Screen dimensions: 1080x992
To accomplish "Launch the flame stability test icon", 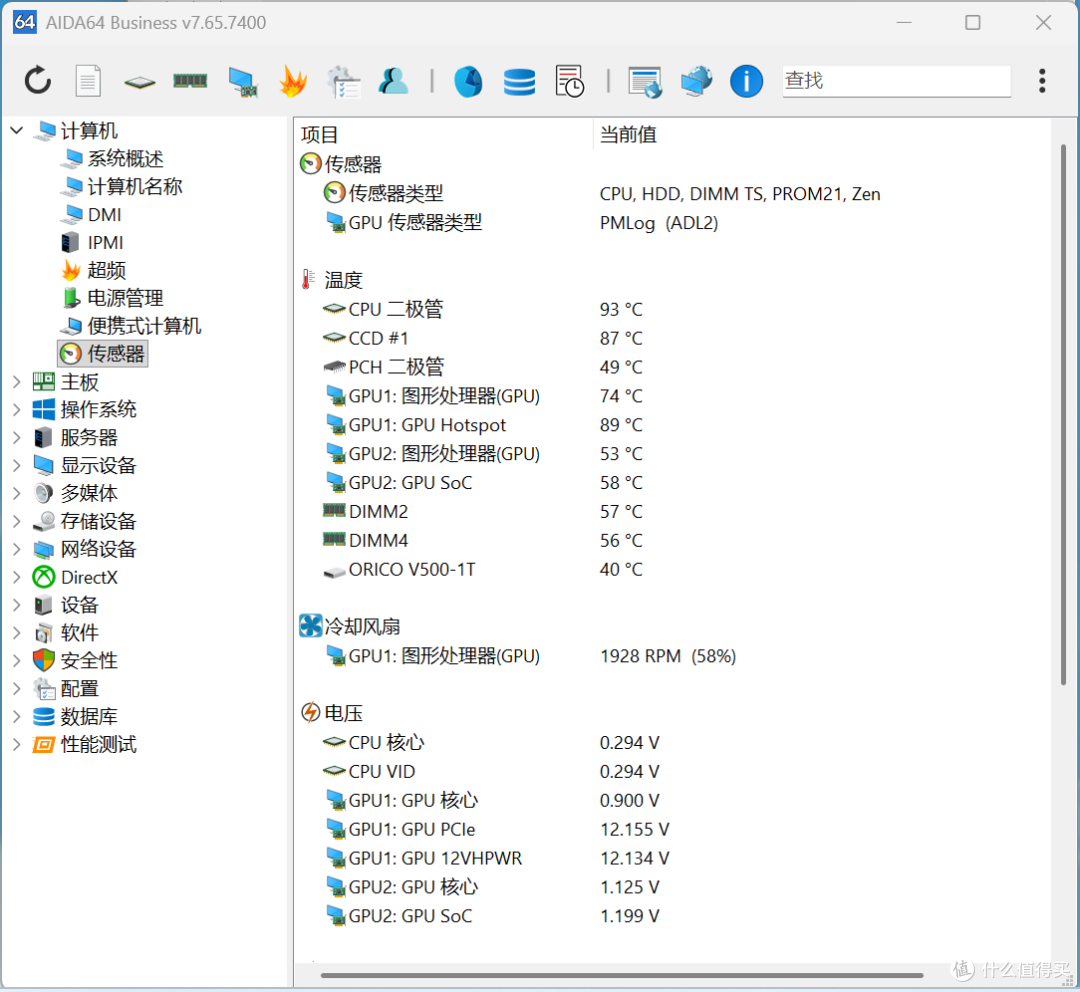I will point(293,81).
